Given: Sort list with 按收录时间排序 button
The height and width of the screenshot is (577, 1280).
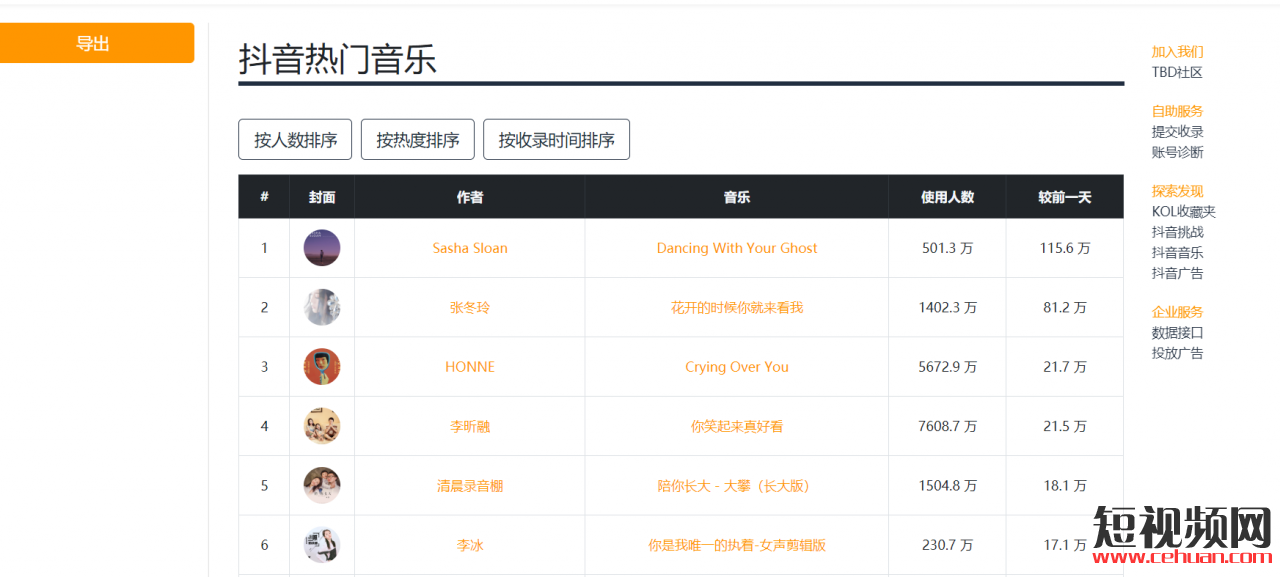Looking at the screenshot, I should tap(556, 140).
